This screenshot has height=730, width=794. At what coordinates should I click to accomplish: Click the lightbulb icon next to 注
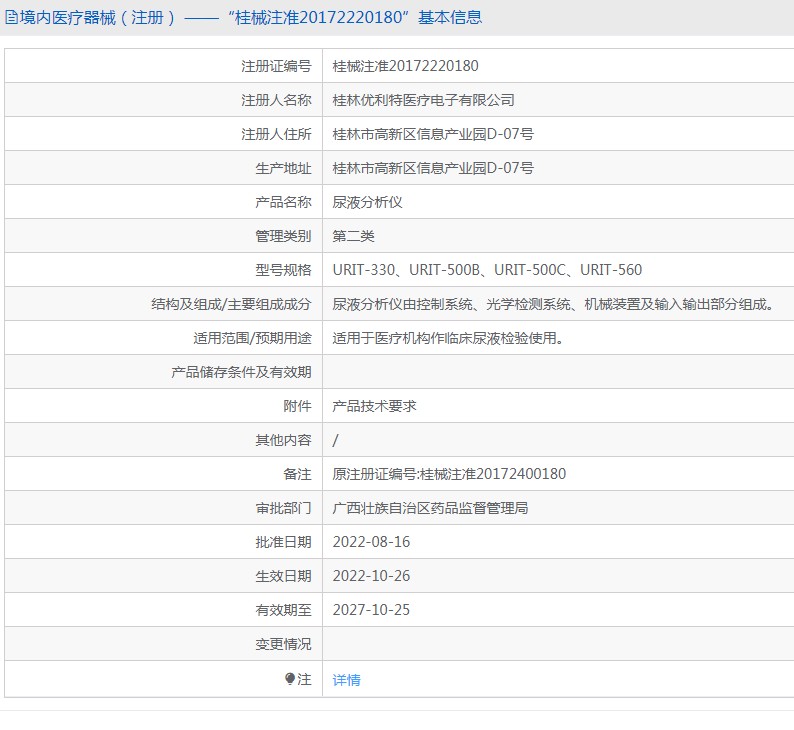pyautogui.click(x=290, y=679)
